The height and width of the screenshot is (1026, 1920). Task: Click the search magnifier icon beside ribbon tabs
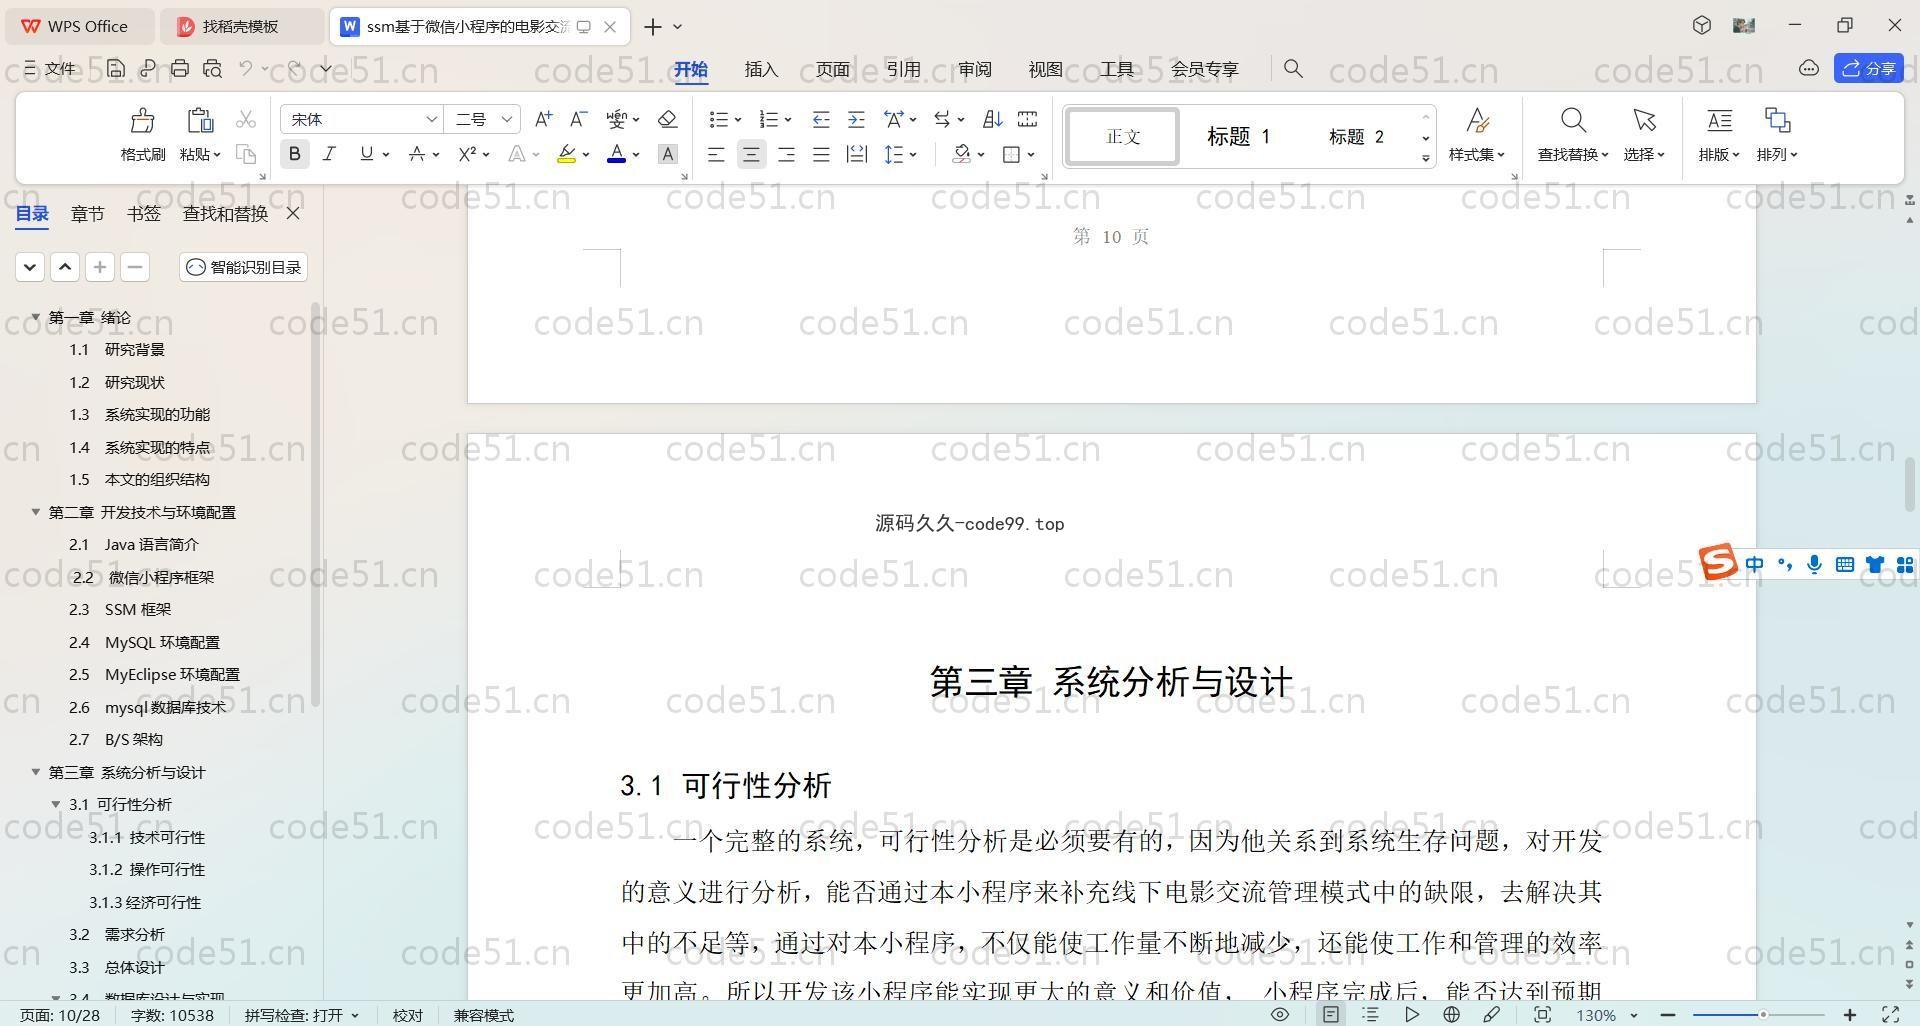(1293, 69)
